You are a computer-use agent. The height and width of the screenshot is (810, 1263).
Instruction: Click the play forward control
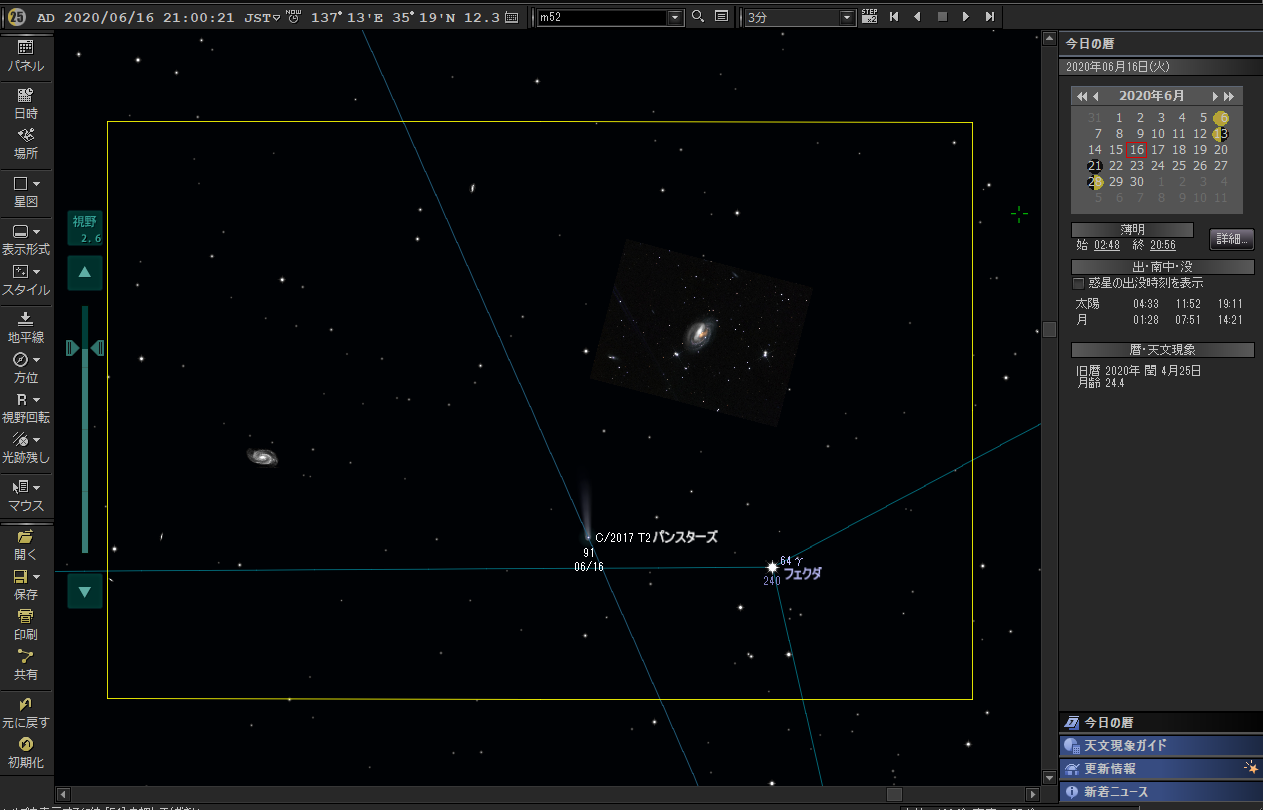965,17
